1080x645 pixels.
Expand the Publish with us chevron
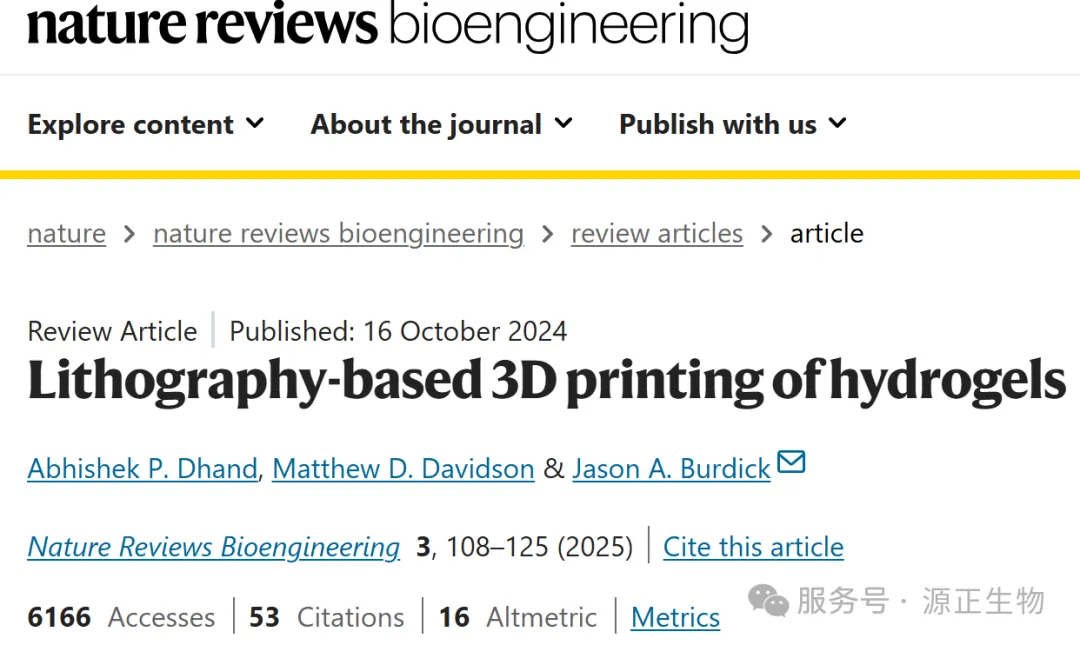(x=838, y=123)
